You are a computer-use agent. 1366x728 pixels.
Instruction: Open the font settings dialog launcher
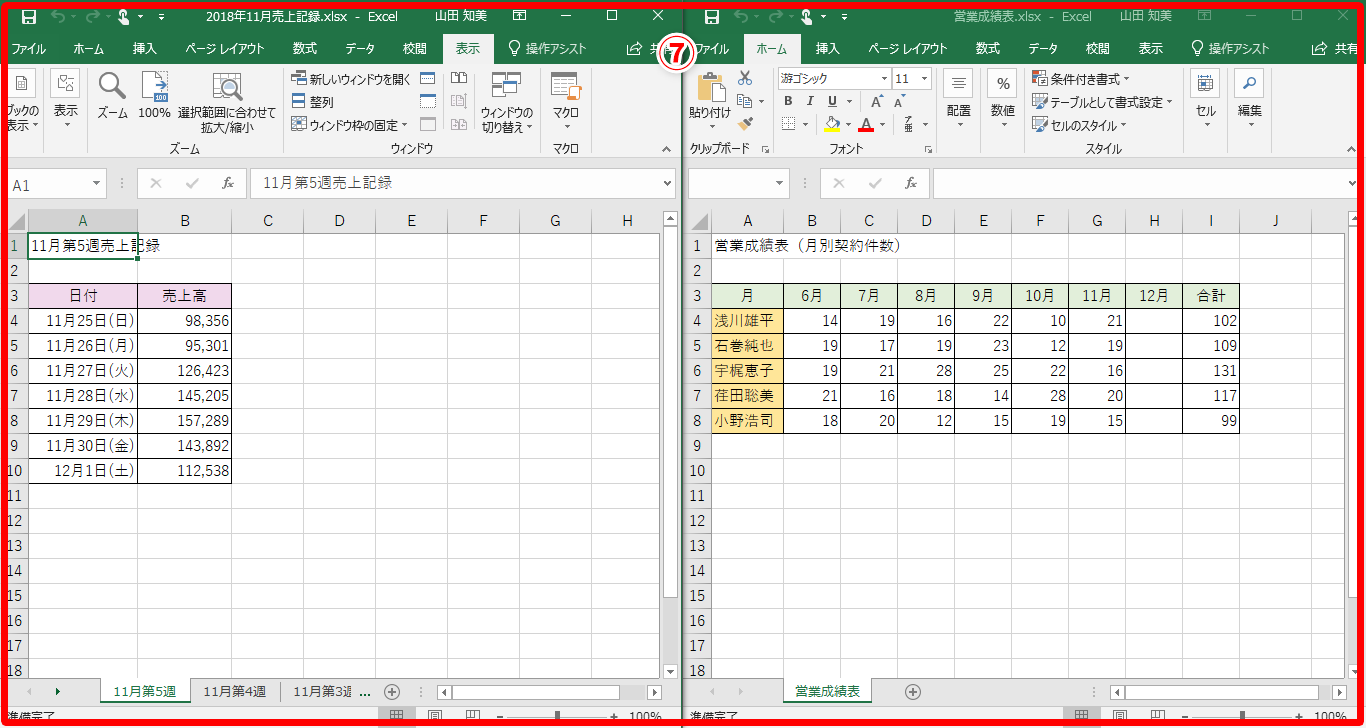coord(929,150)
